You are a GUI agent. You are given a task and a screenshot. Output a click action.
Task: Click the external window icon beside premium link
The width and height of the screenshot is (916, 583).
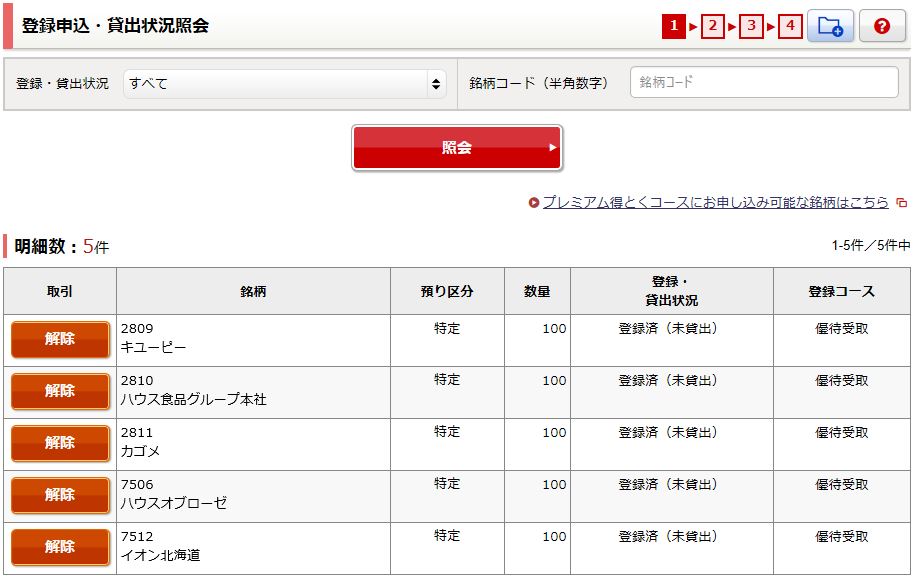902,203
